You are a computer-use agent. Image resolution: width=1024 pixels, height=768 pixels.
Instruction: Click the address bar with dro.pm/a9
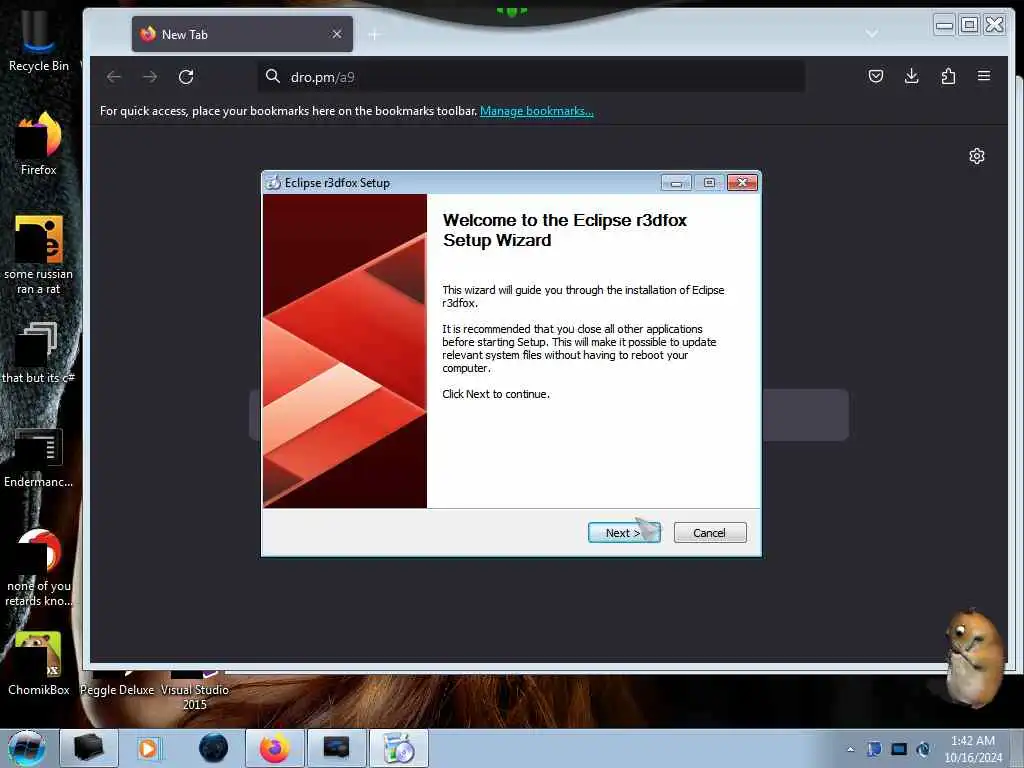coord(531,77)
